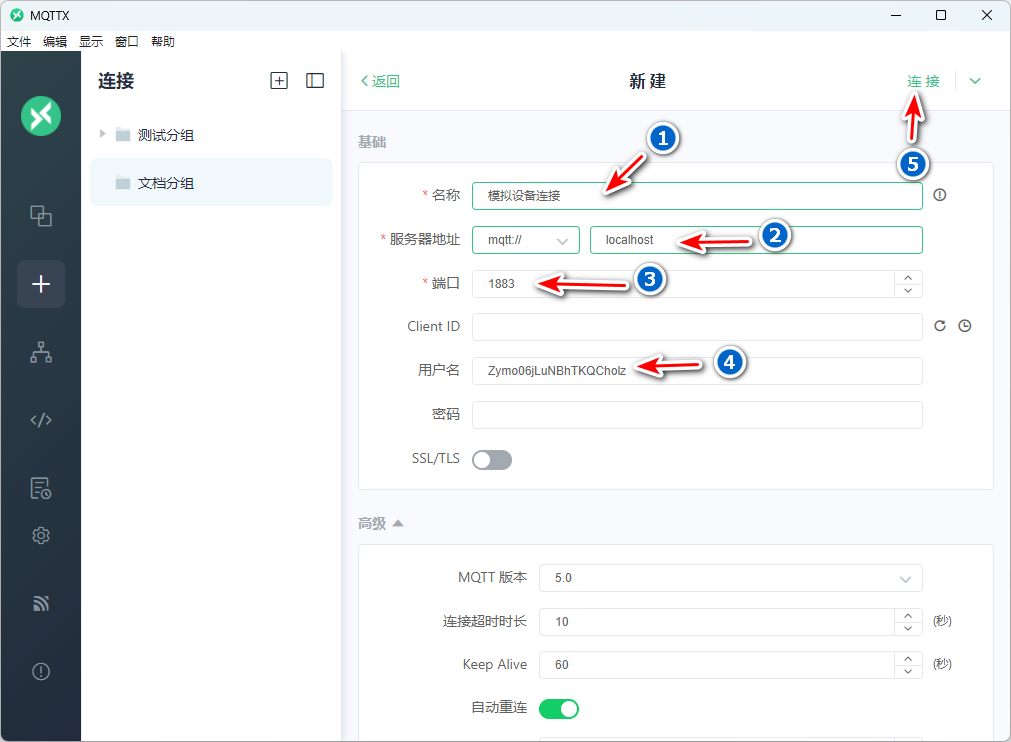Open the 文件 menu
The image size is (1011, 742).
point(19,42)
